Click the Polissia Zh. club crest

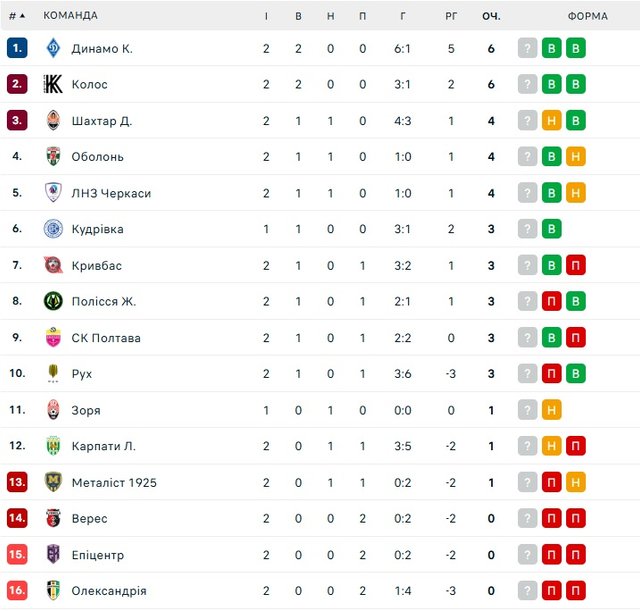[54, 301]
